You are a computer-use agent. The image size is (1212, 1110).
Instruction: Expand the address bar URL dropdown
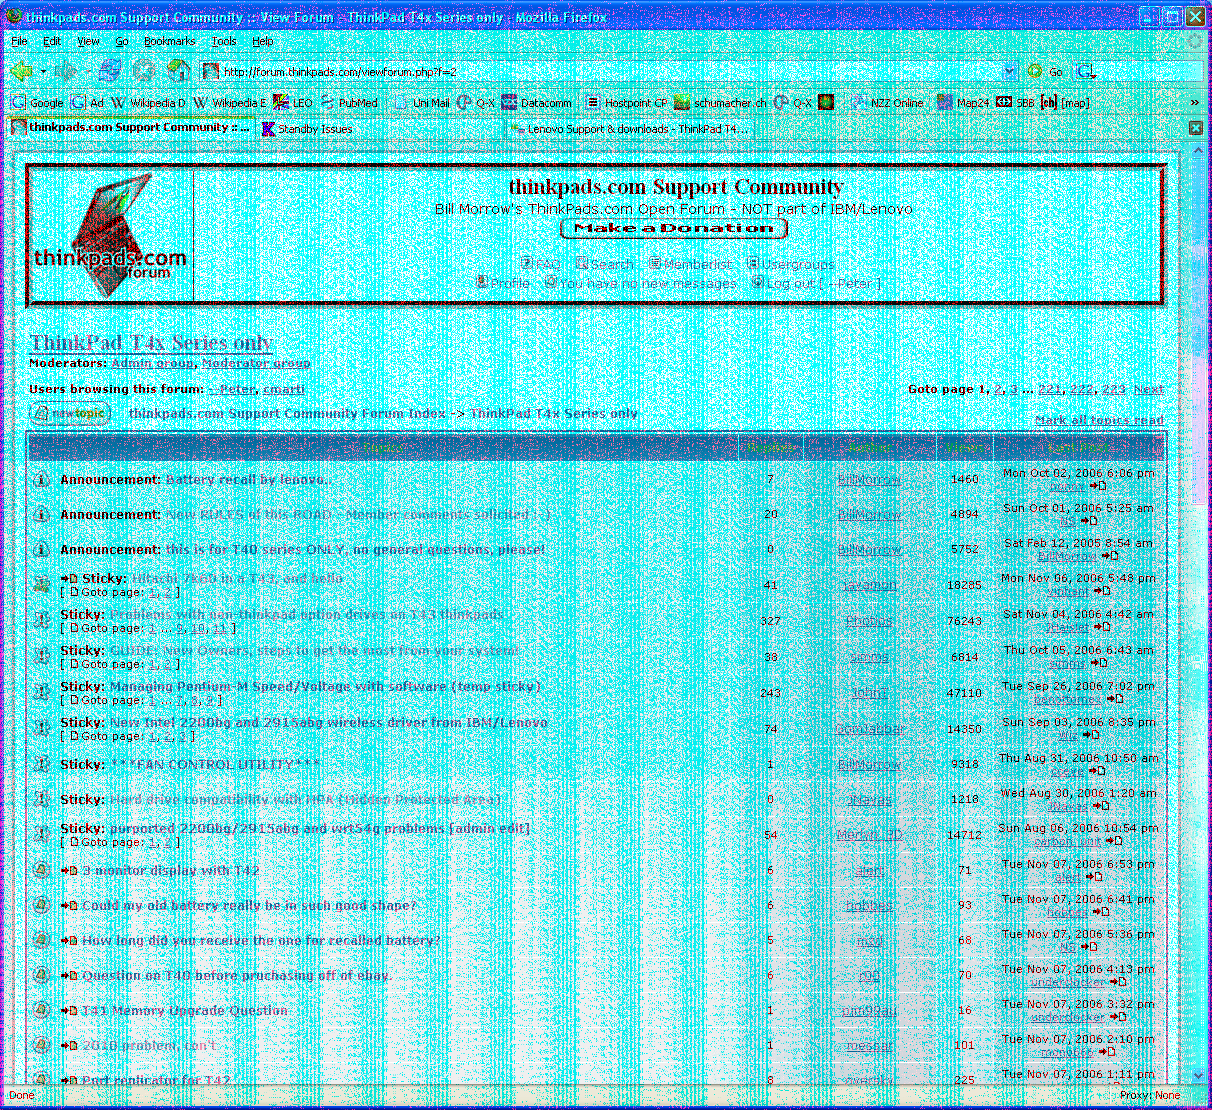pyautogui.click(x=1009, y=71)
